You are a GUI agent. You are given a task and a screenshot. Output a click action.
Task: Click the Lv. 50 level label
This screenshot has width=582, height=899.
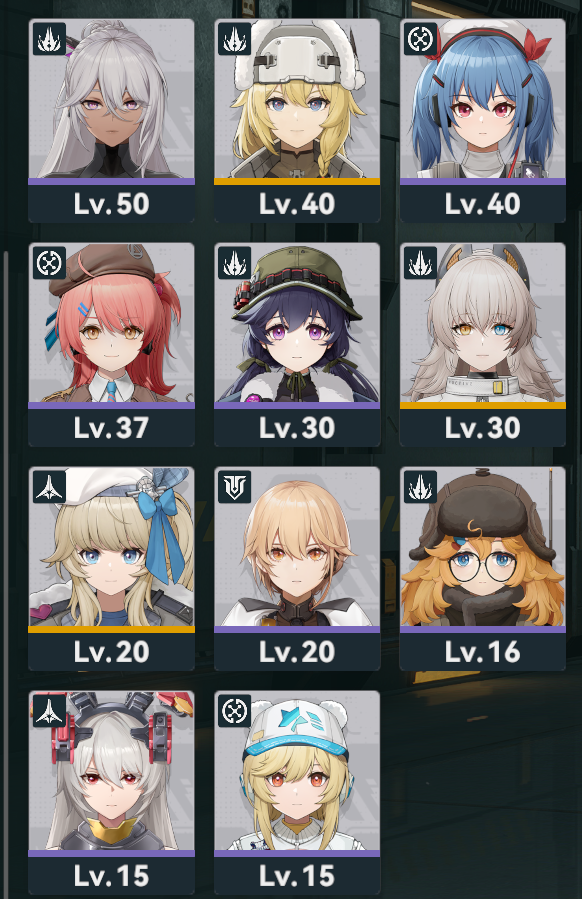[x=111, y=204]
